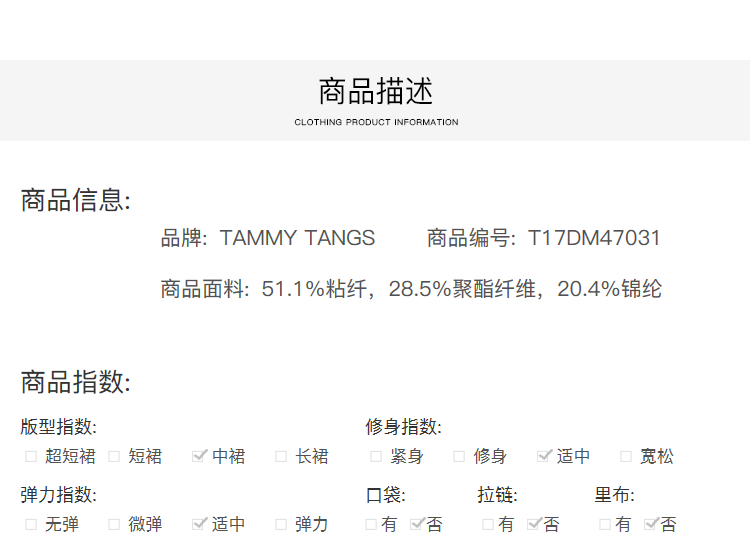Click the 商品描述 section heading
The width and height of the screenshot is (750, 536).
pyautogui.click(x=376, y=92)
